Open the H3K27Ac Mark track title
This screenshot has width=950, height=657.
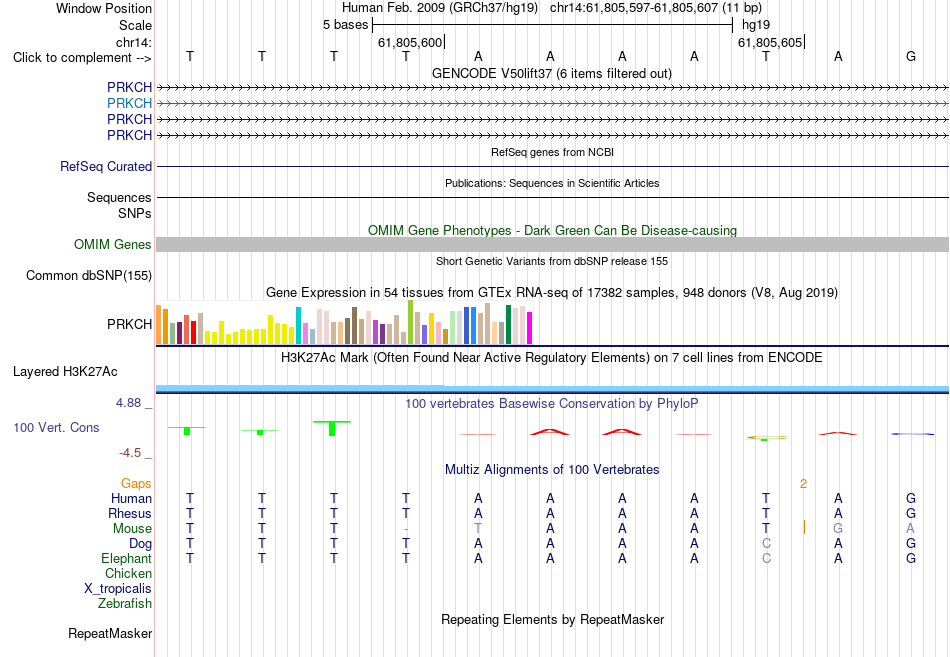pos(551,358)
